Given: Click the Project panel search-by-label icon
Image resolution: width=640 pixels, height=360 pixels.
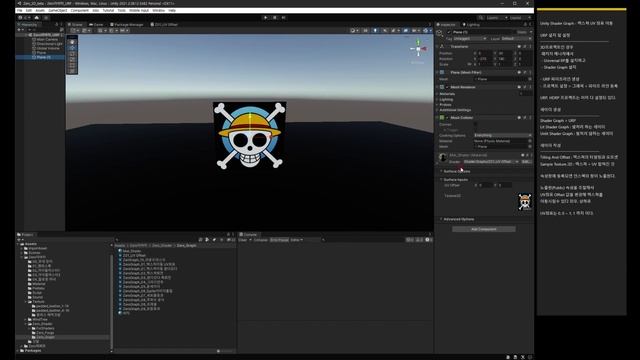Looking at the screenshot, I should click(214, 240).
